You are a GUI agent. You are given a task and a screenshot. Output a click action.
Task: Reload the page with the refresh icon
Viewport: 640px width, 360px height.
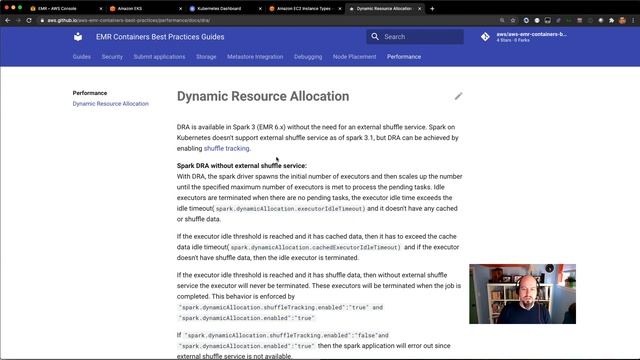(x=29, y=20)
